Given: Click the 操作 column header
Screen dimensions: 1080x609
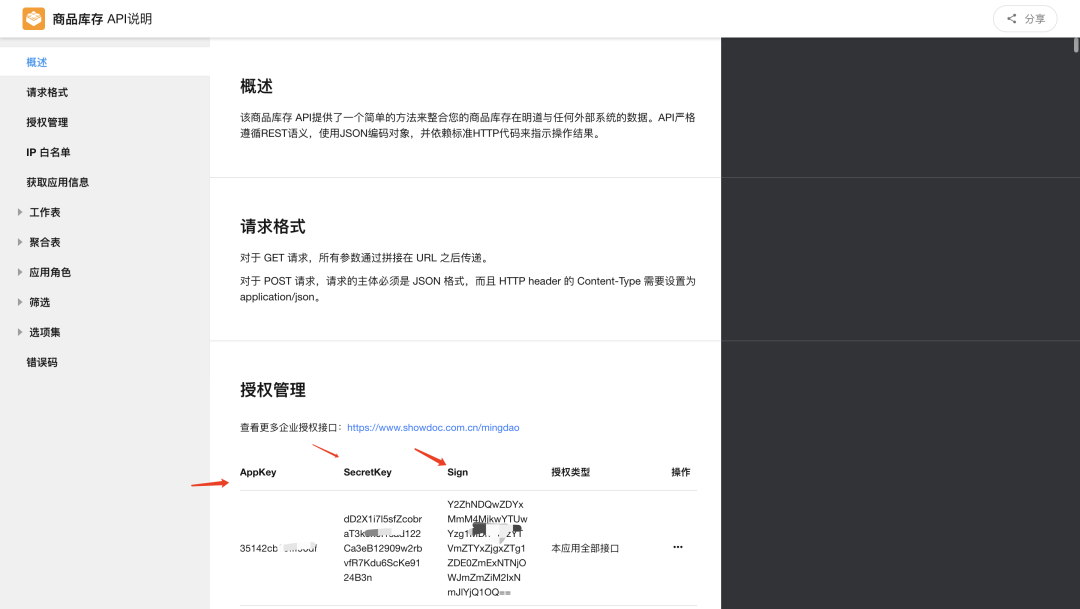Looking at the screenshot, I should click(681, 472).
